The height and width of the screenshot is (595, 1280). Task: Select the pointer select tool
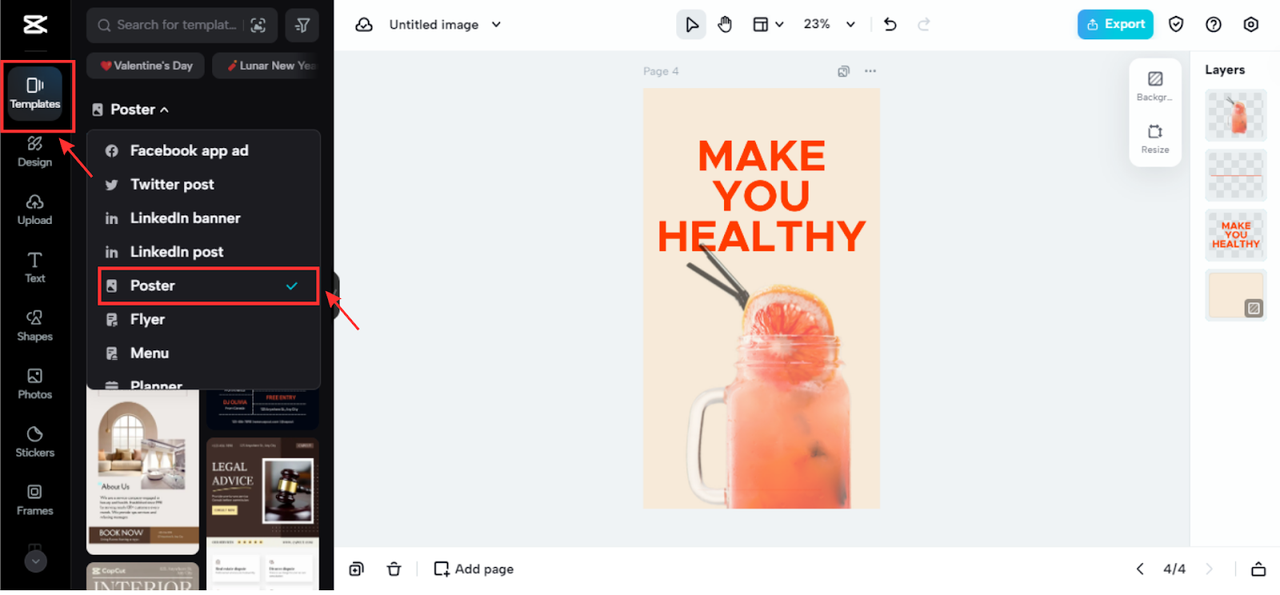[691, 25]
